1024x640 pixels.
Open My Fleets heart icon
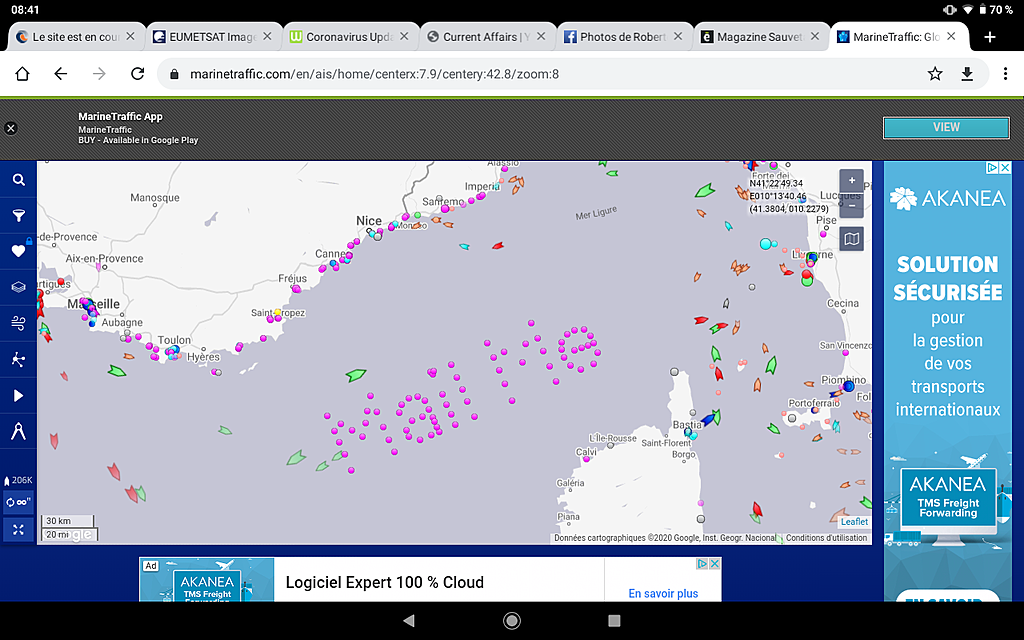(x=18, y=251)
